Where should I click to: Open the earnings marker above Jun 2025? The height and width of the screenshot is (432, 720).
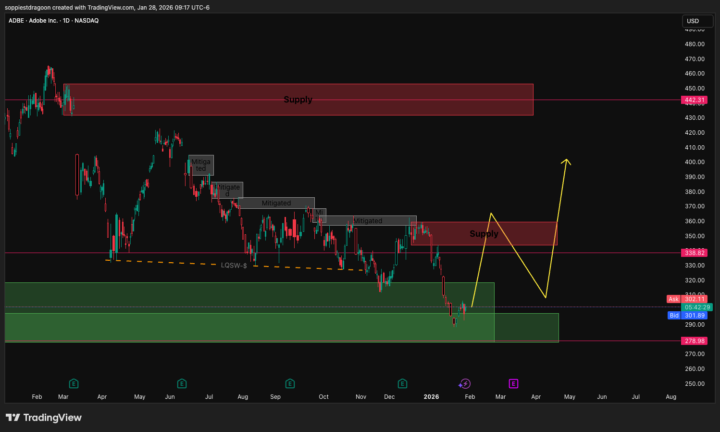click(x=182, y=383)
